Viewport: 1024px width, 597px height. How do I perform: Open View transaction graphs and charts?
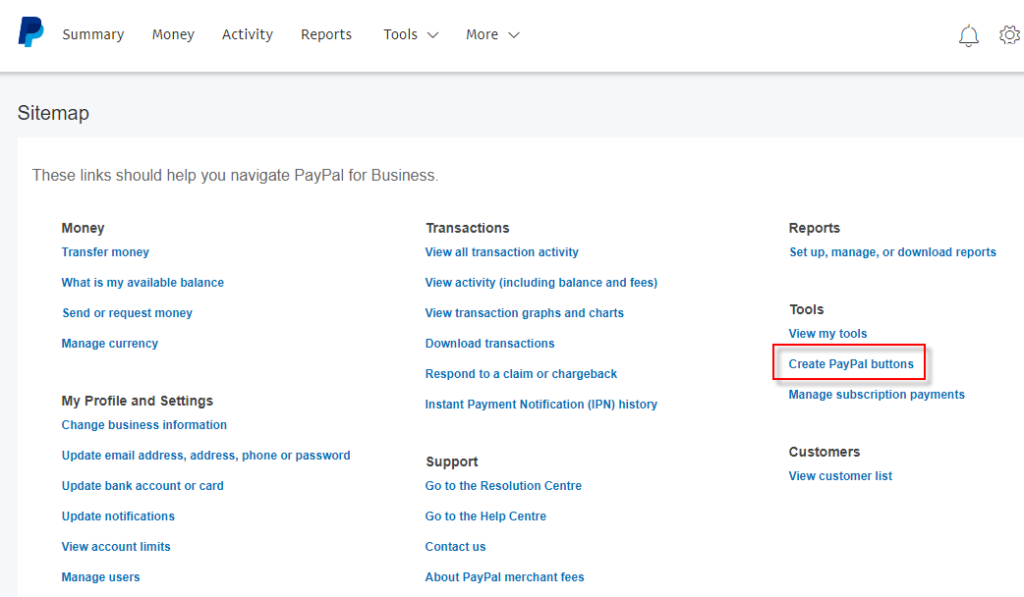click(524, 313)
